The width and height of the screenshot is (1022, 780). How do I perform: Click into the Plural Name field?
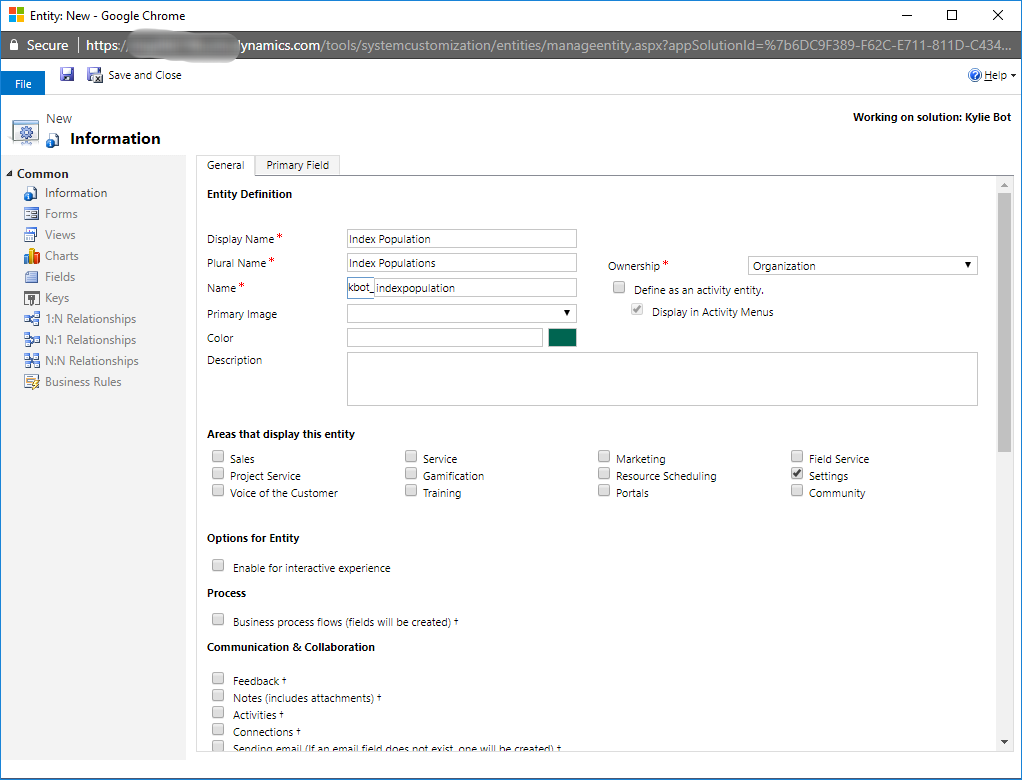pyautogui.click(x=461, y=263)
